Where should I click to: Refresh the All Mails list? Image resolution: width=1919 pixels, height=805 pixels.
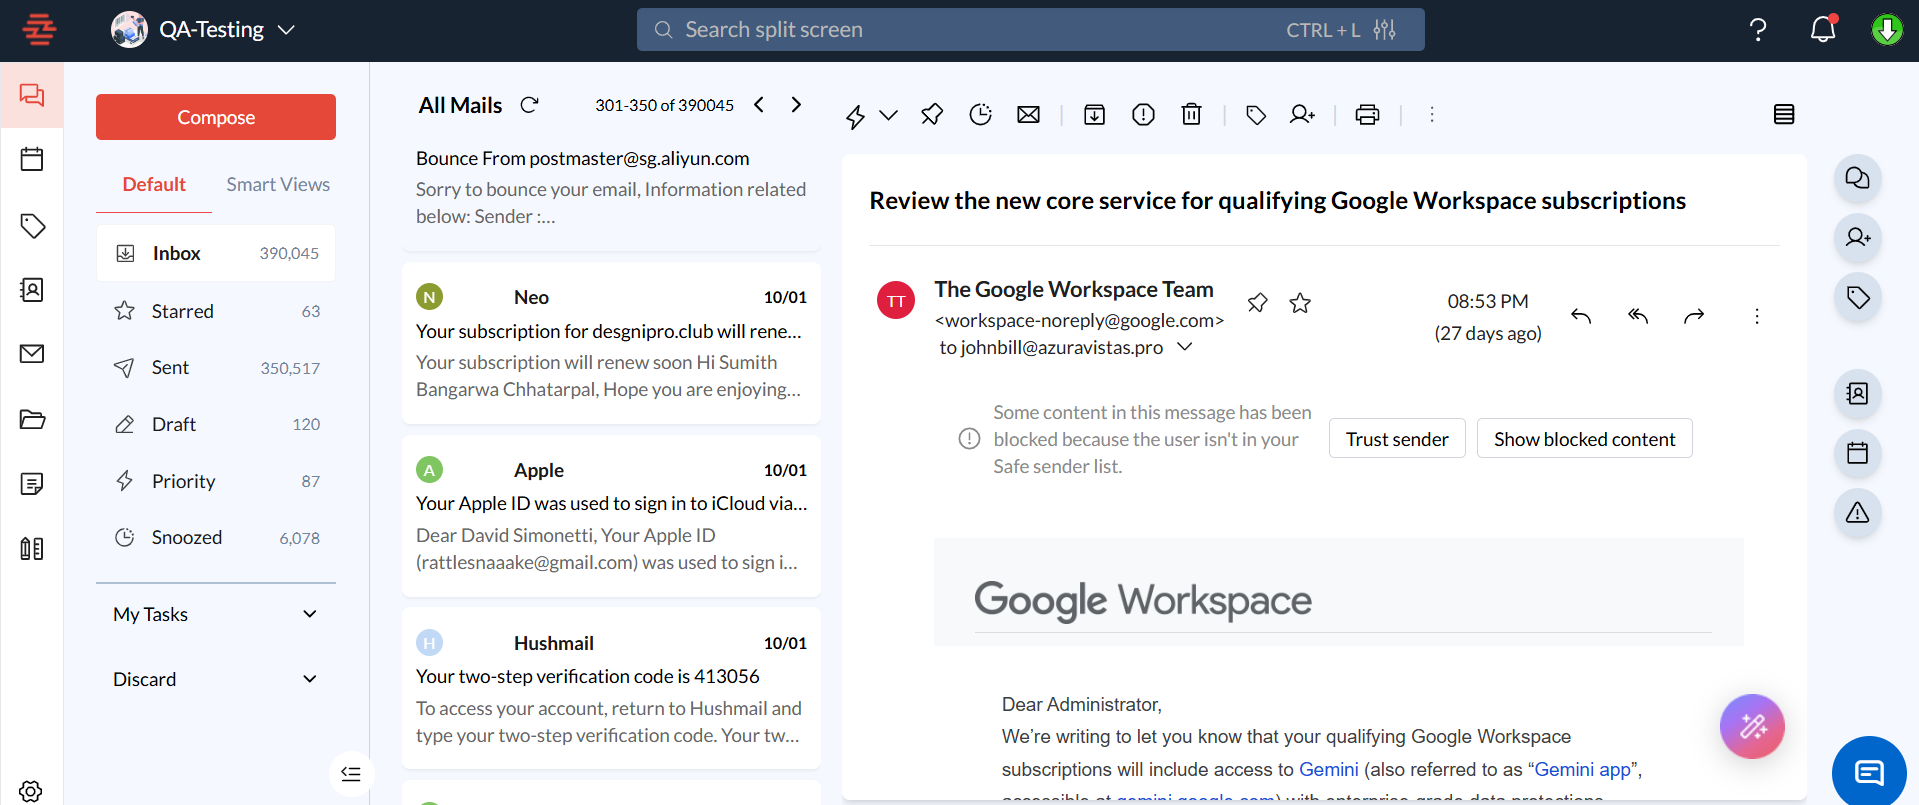pos(530,105)
